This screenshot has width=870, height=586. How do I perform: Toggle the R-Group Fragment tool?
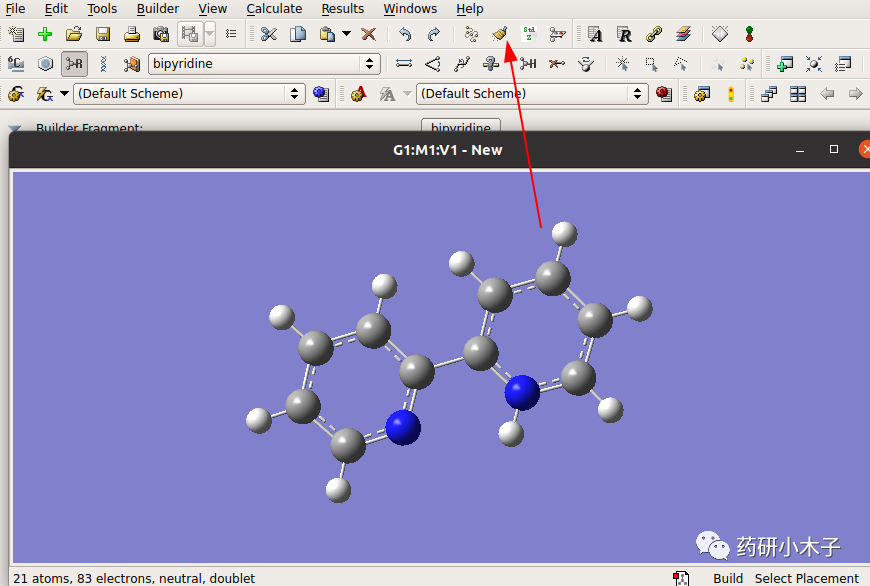click(x=74, y=64)
